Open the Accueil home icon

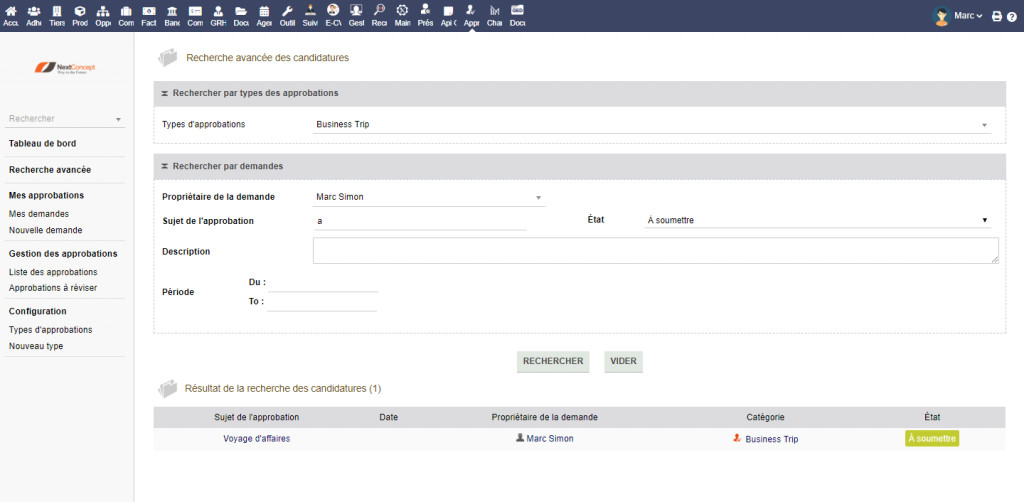pos(11,15)
